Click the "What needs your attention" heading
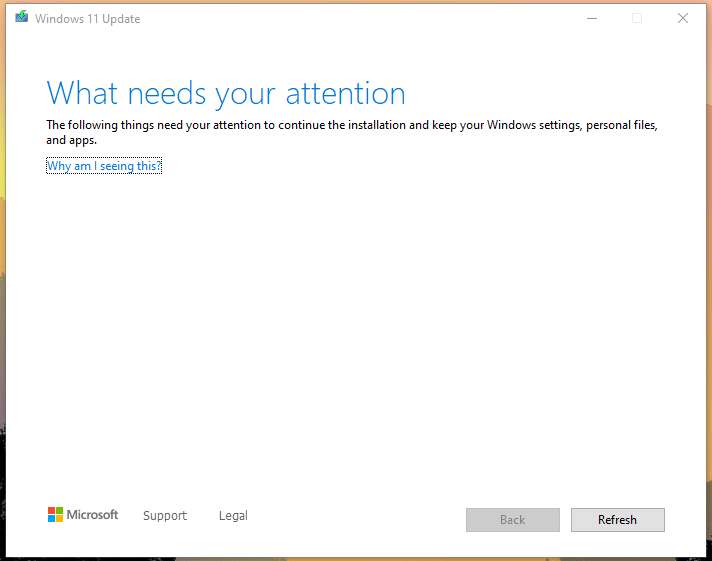Viewport: 712px width, 561px height. [x=226, y=93]
